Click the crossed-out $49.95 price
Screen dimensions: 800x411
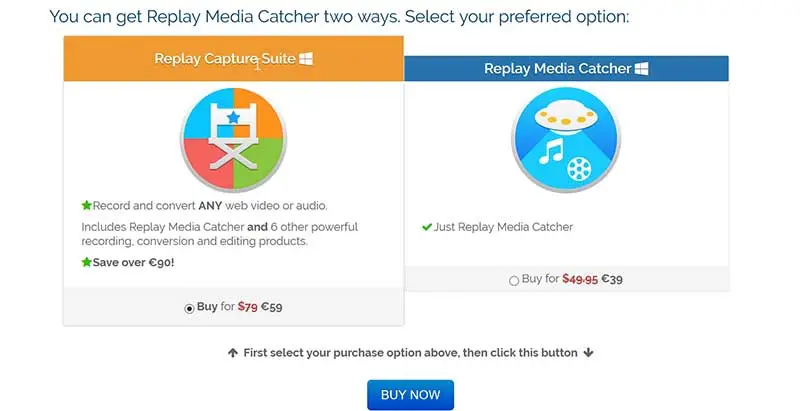click(x=578, y=280)
